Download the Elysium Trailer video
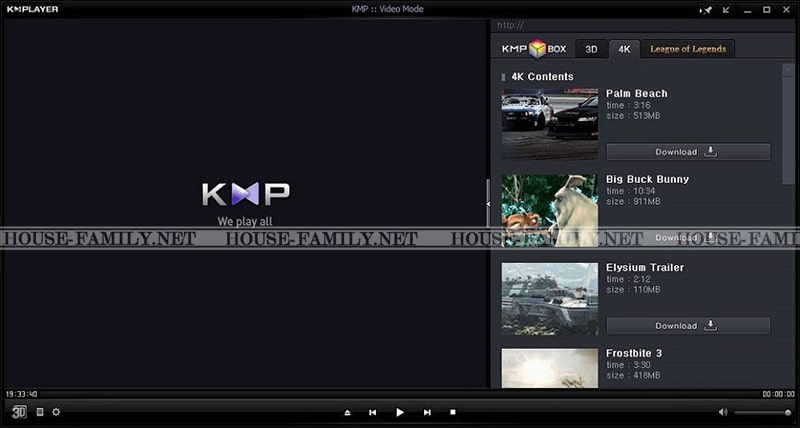This screenshot has height=428, width=800. tap(688, 326)
